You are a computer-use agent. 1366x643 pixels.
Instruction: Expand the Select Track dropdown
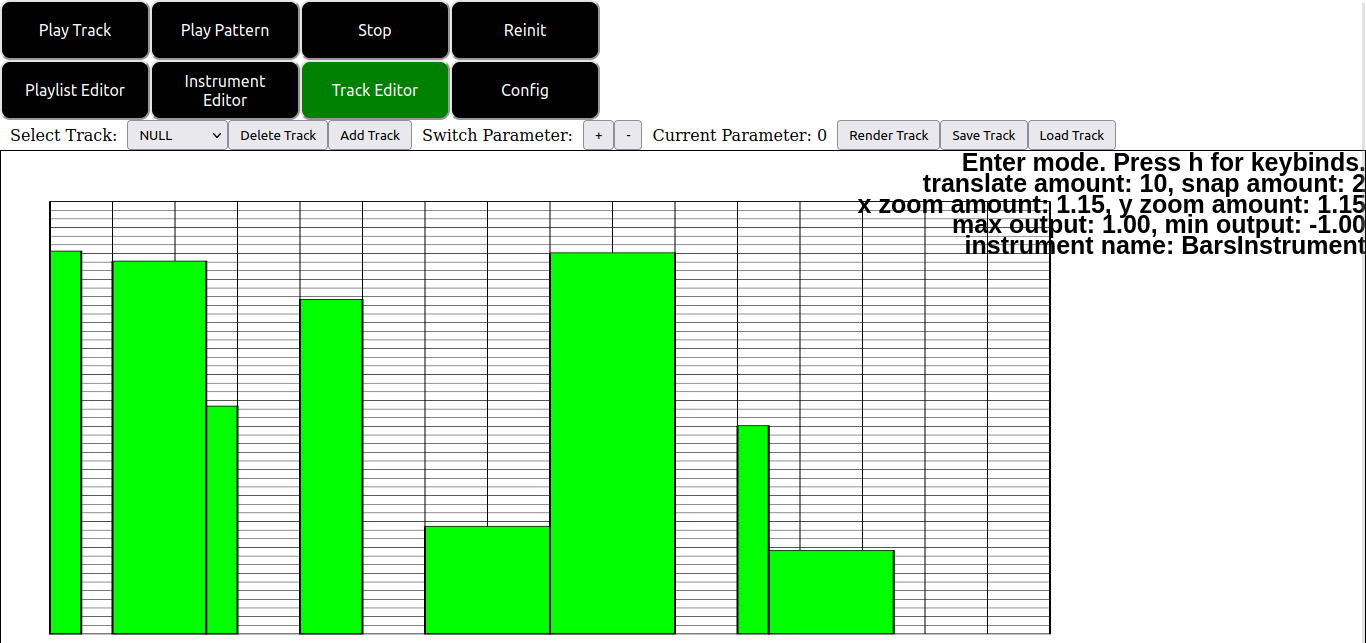click(x=178, y=135)
